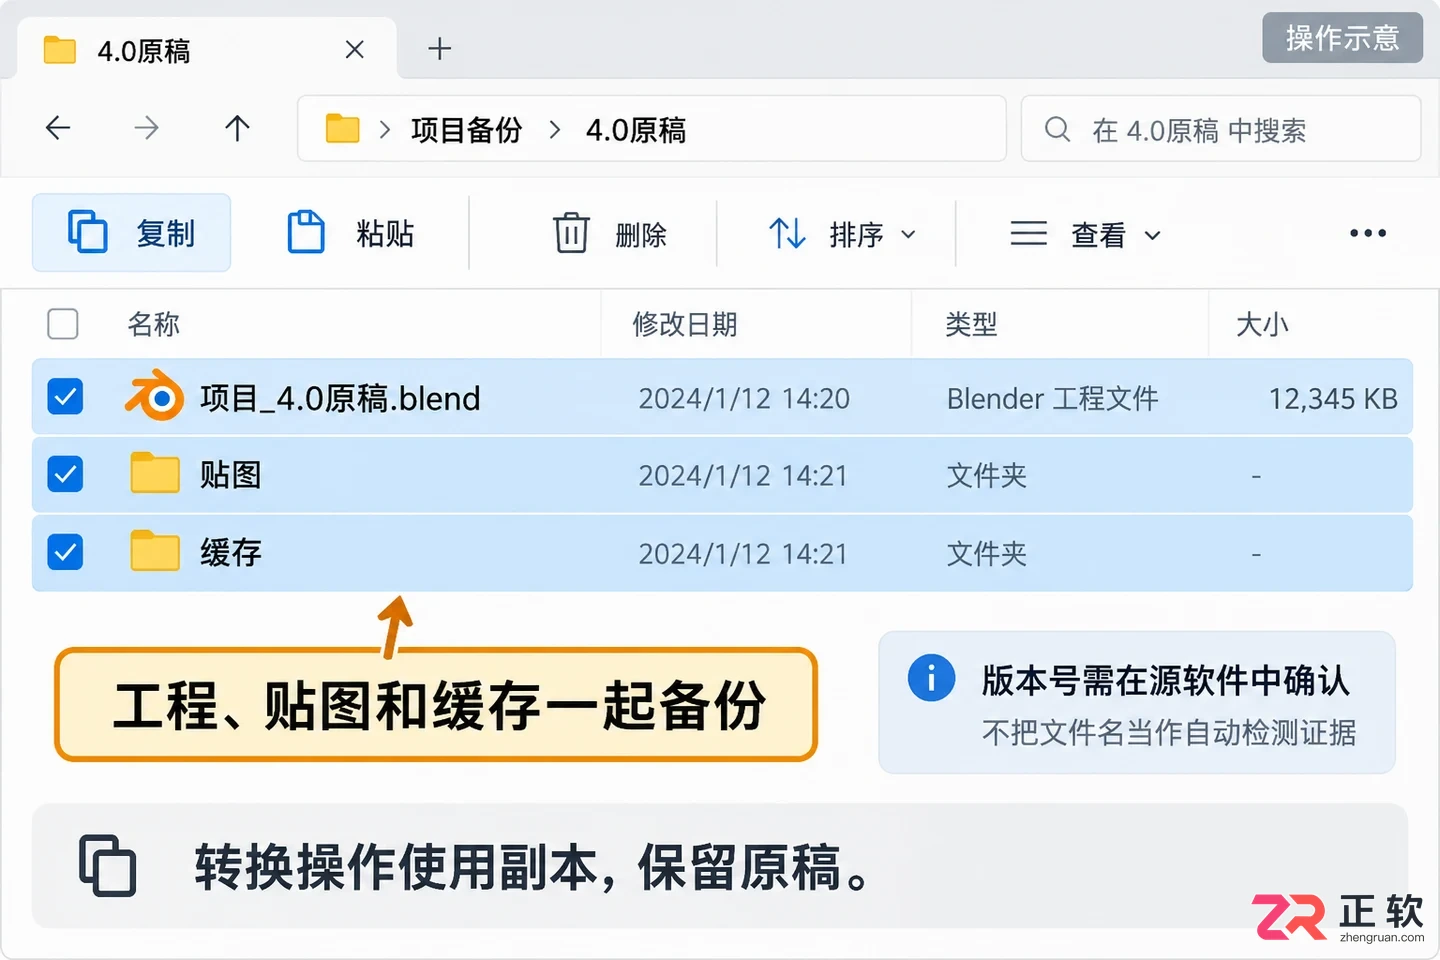This screenshot has width=1440, height=960.
Task: Go back with the left arrow
Action: point(58,128)
